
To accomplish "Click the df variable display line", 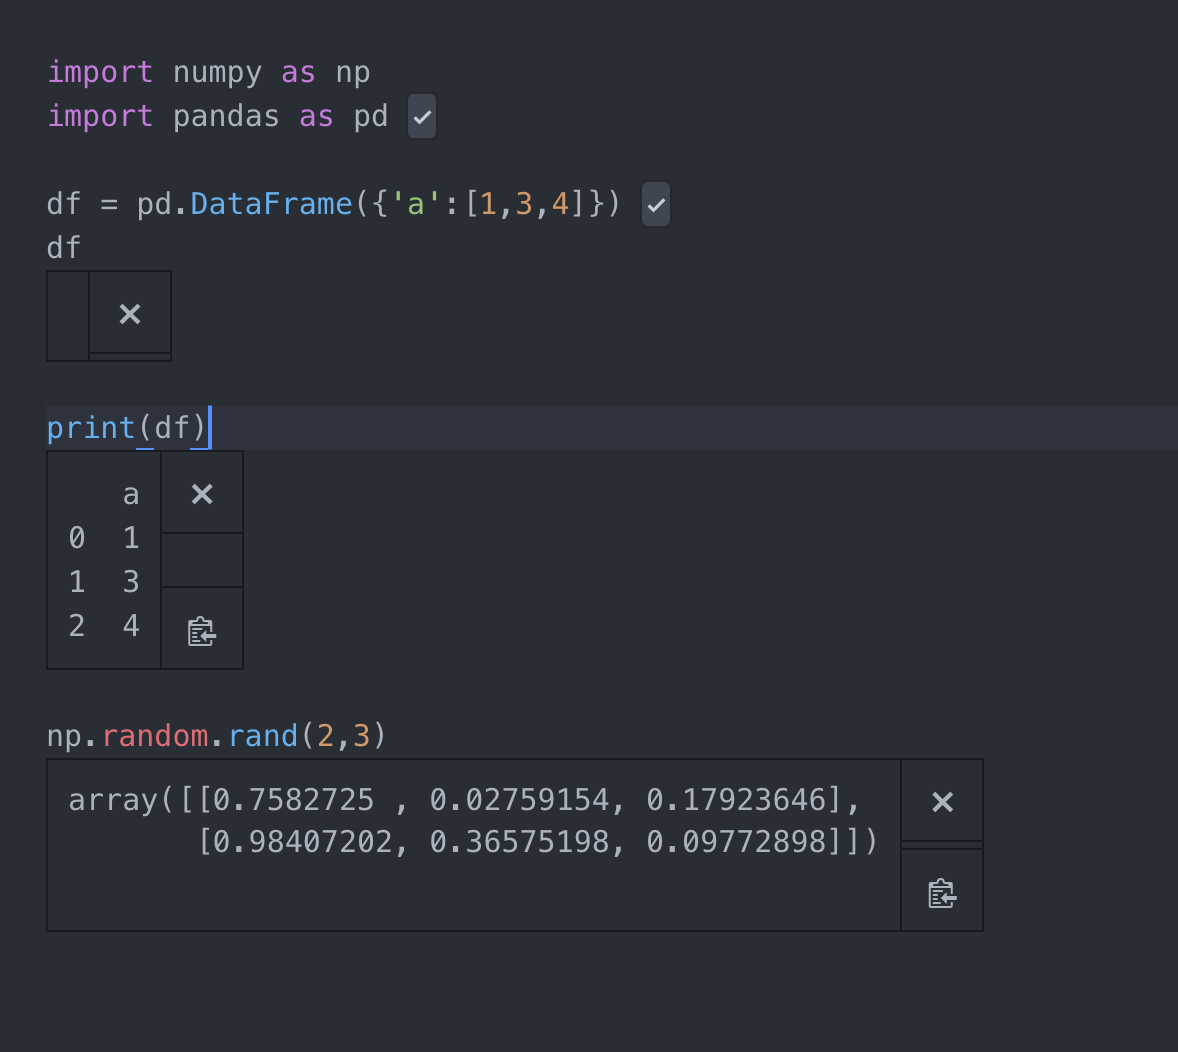I will (62, 247).
